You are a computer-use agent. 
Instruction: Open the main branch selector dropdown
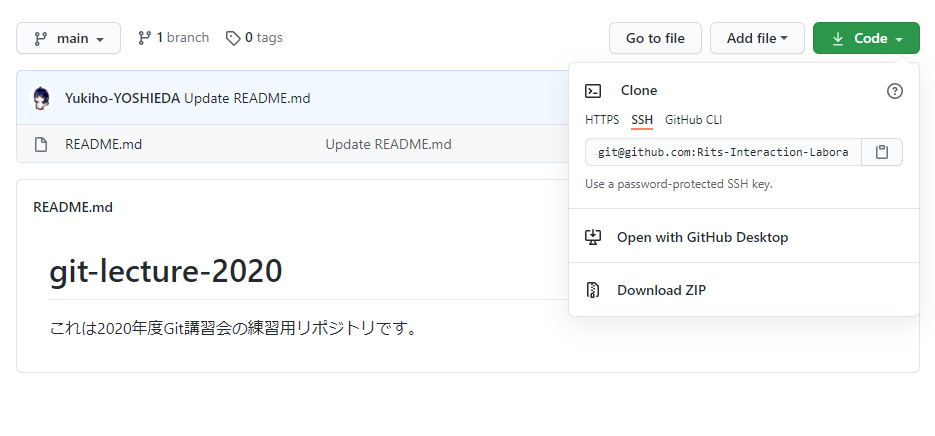coord(68,38)
